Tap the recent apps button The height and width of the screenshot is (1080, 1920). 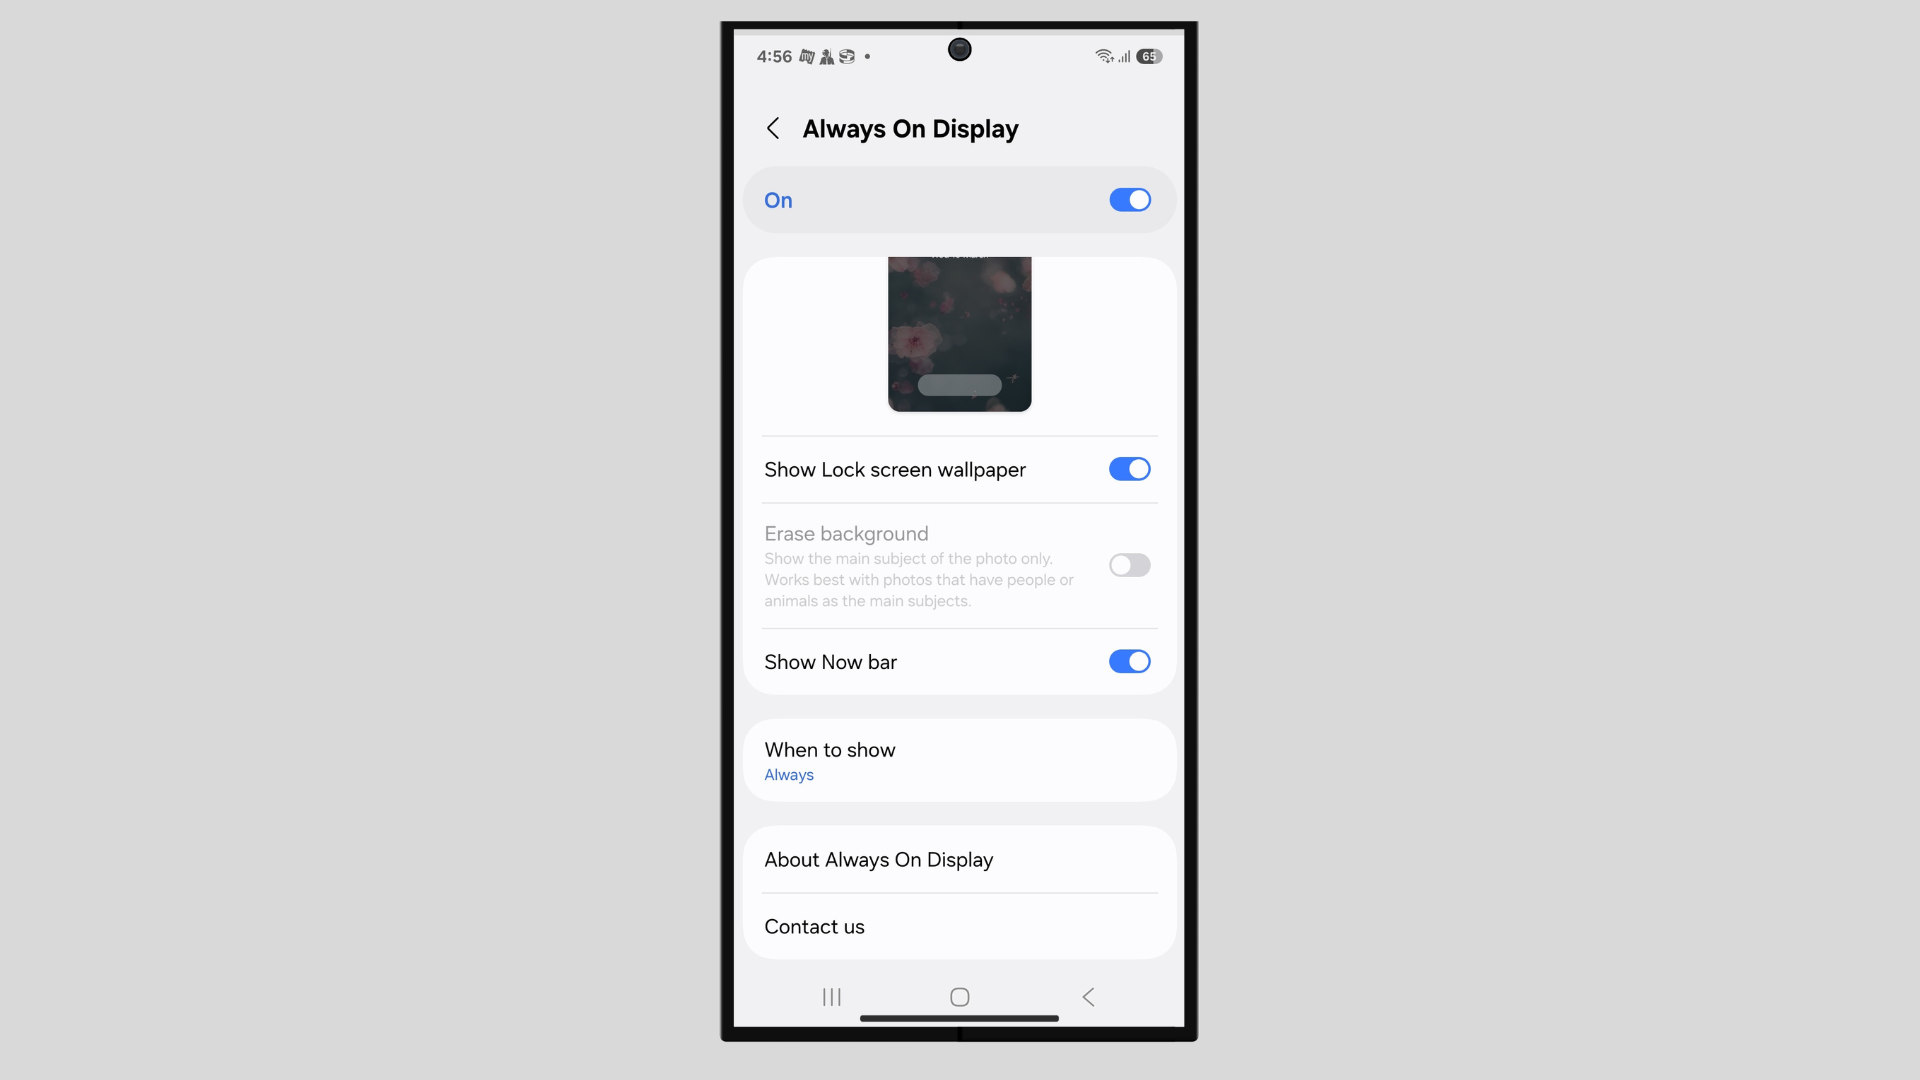pos(832,997)
